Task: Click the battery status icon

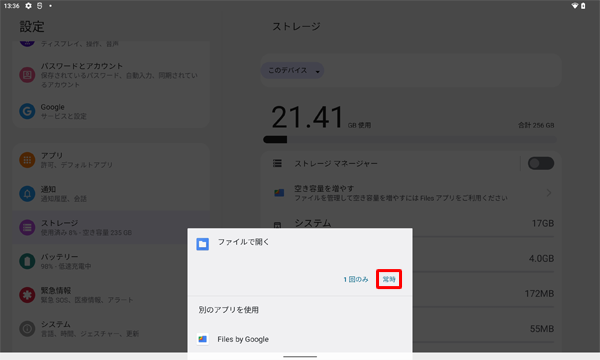Action: (583, 6)
